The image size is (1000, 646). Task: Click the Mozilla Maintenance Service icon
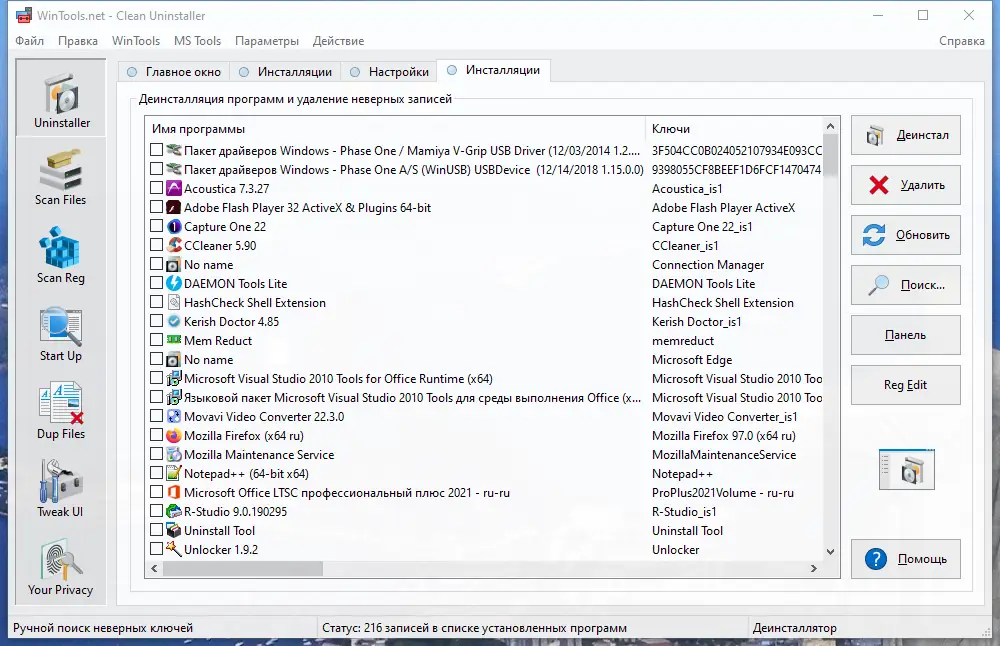(x=174, y=454)
